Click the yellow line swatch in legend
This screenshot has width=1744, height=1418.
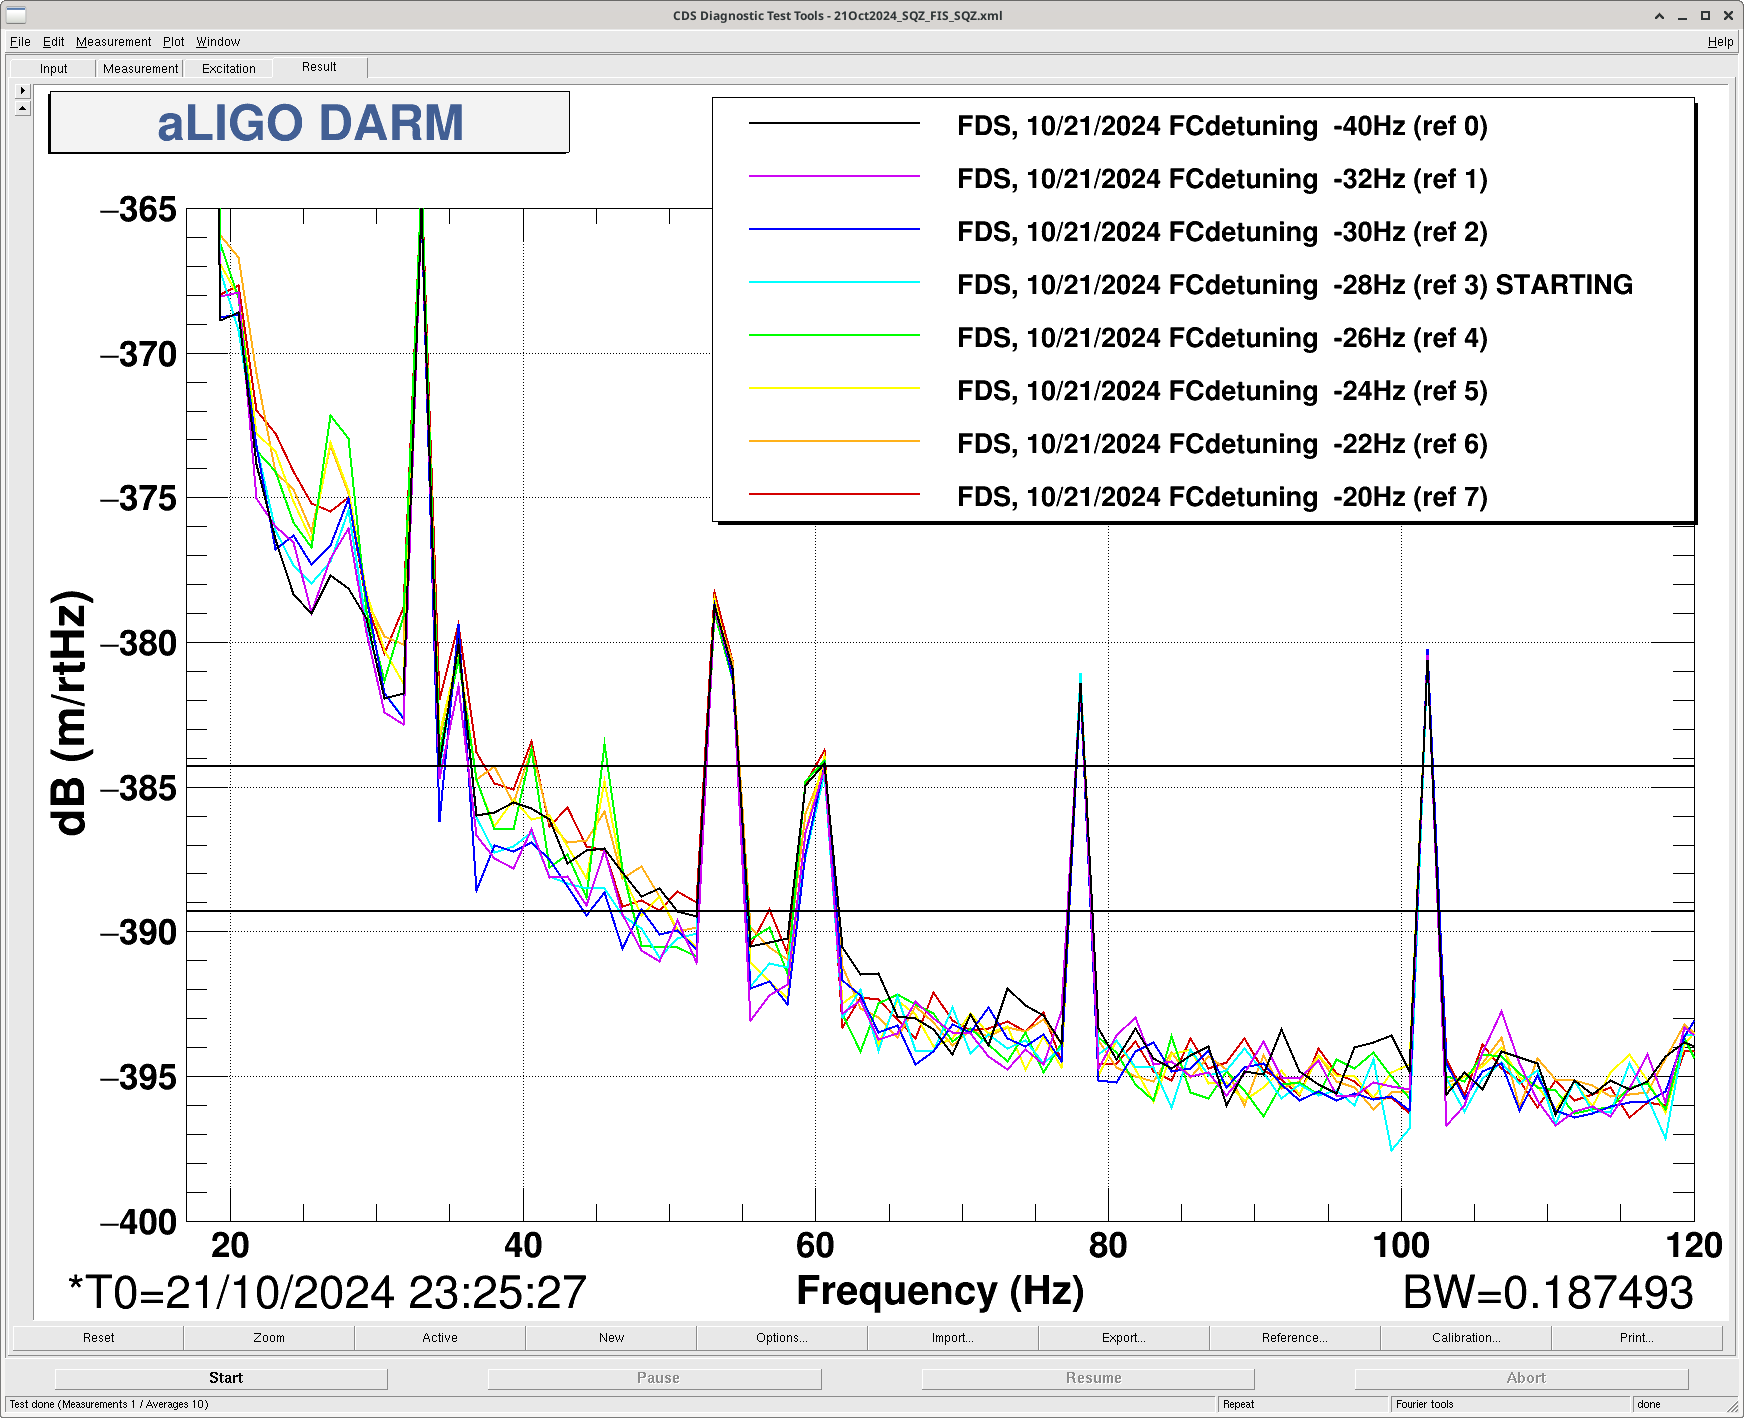pos(834,388)
